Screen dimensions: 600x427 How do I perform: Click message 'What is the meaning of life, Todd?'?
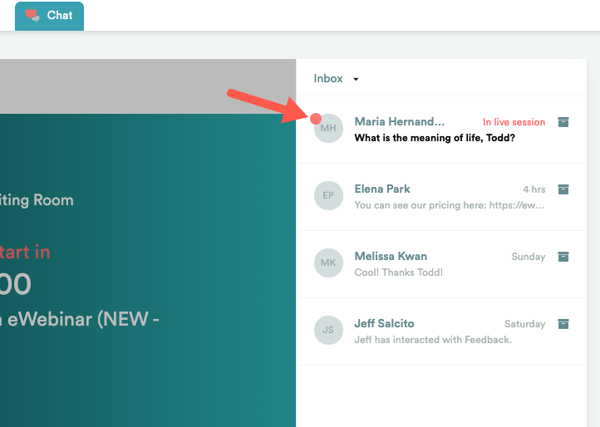[x=435, y=138]
